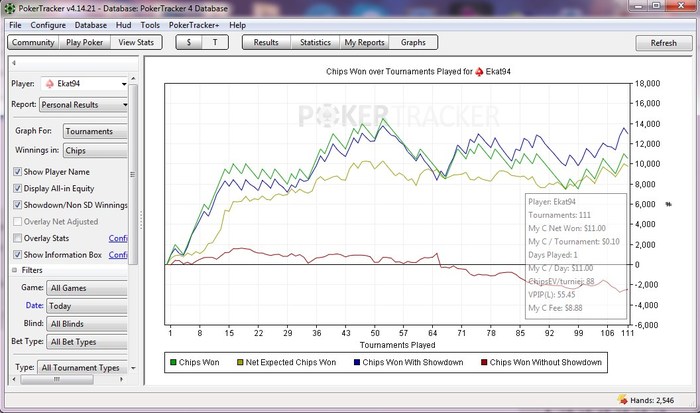The image size is (700, 413).
Task: Click the PokerTracker app icon in title bar
Action: (x=9, y=8)
